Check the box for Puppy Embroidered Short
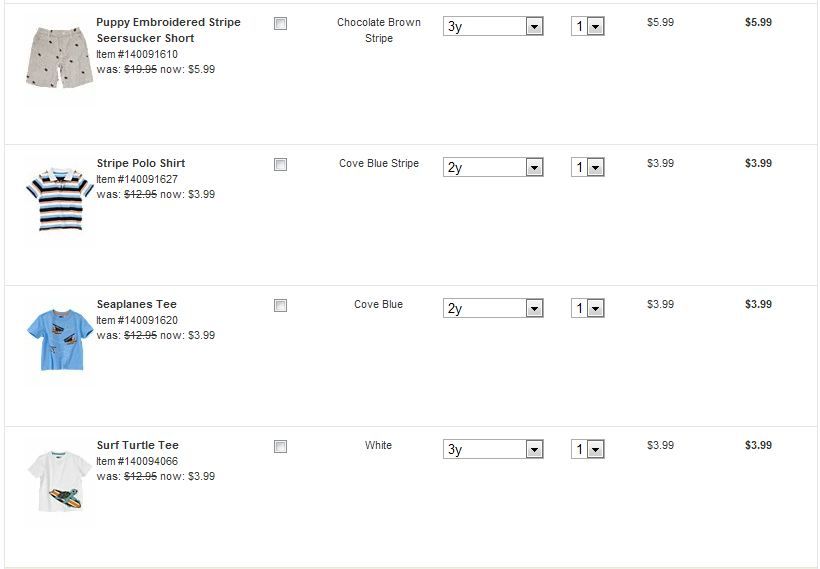 (280, 24)
